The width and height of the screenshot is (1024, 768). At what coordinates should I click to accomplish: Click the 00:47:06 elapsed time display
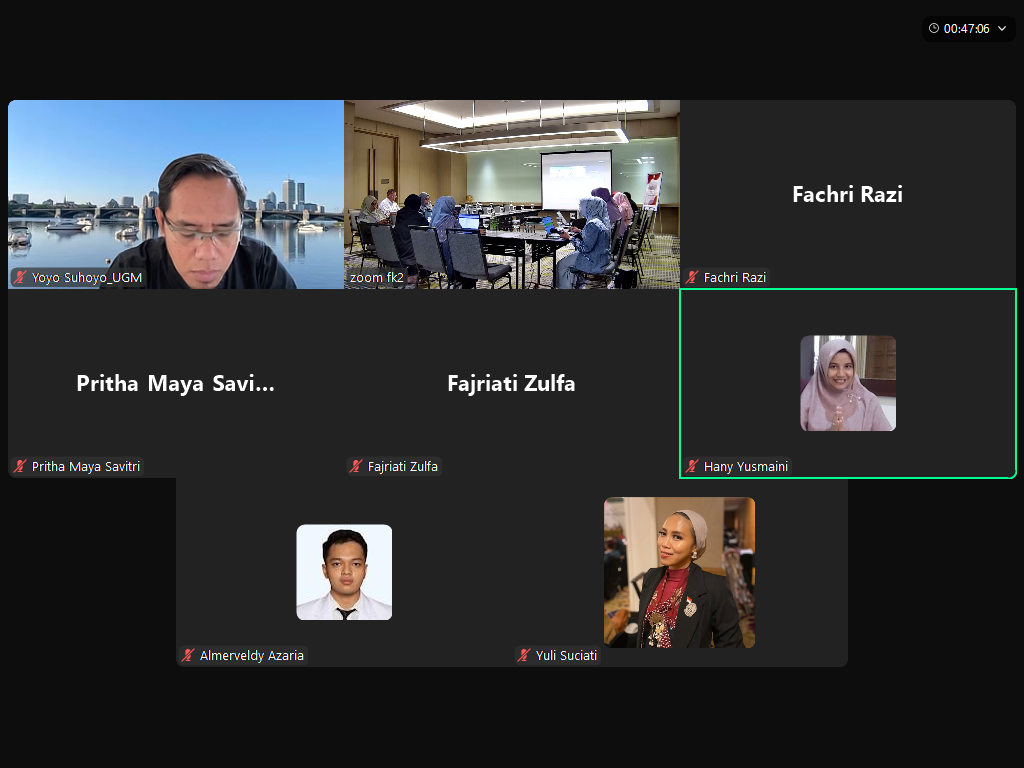tap(967, 29)
